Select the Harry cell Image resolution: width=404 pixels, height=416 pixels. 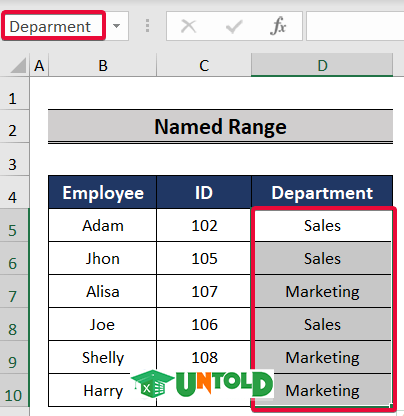103,390
